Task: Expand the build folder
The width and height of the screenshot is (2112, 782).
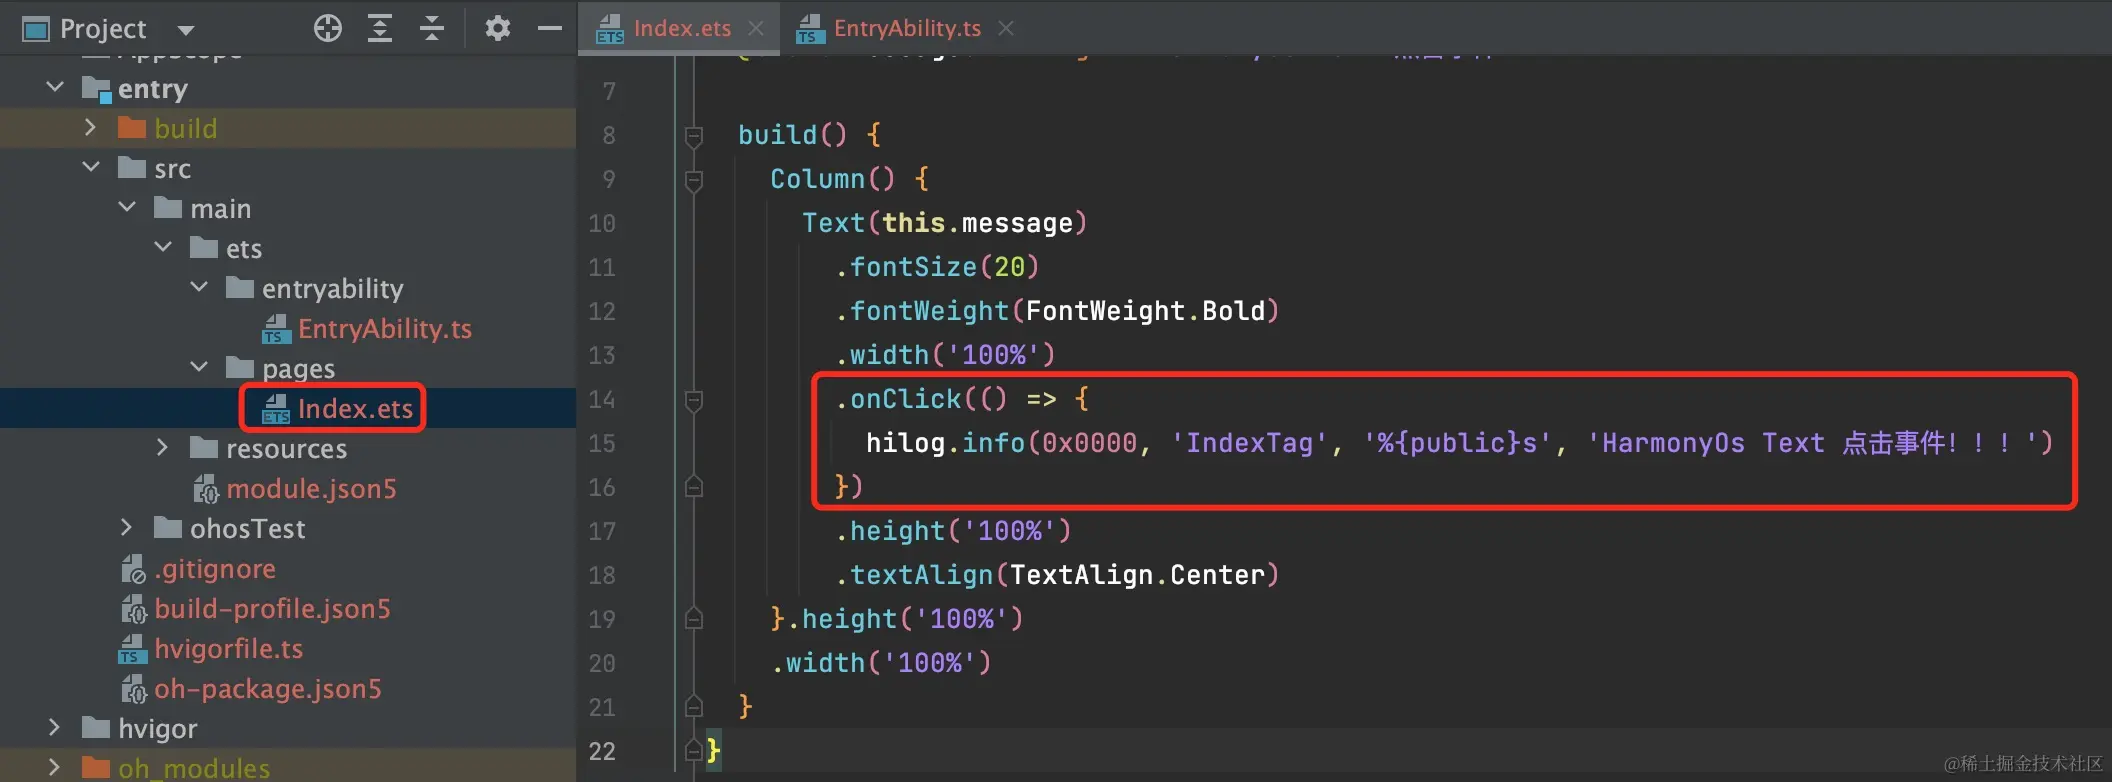Action: pos(91,128)
